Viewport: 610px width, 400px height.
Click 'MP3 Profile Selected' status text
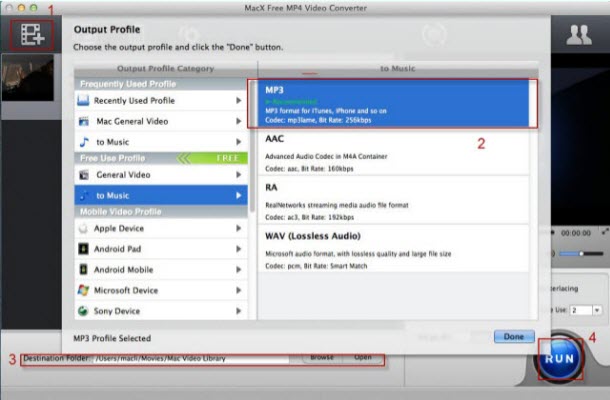[112, 338]
